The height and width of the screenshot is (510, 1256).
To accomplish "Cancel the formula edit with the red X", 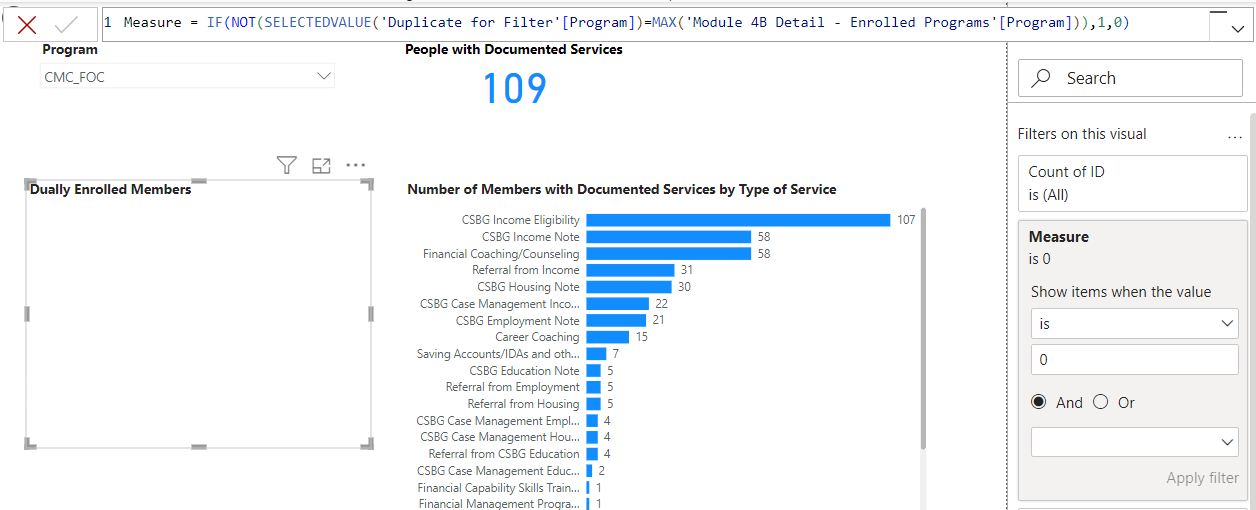I will (x=27, y=25).
